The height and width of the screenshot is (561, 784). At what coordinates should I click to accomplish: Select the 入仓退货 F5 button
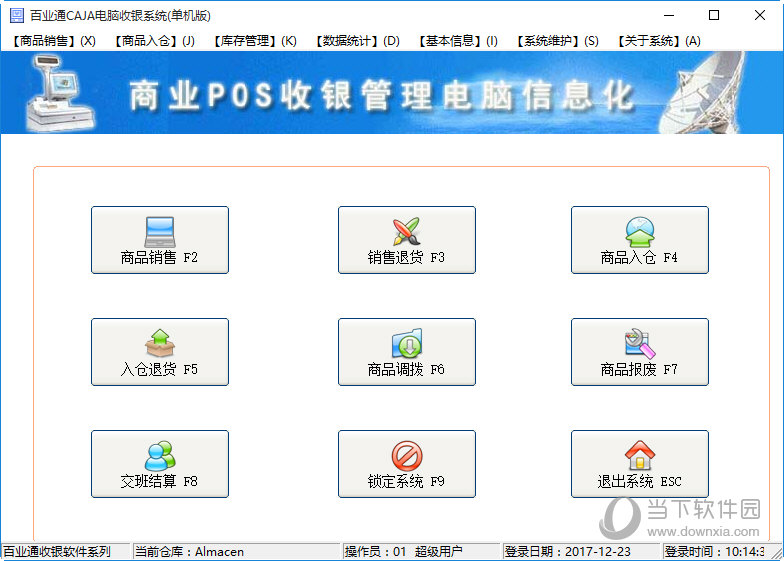tap(160, 352)
